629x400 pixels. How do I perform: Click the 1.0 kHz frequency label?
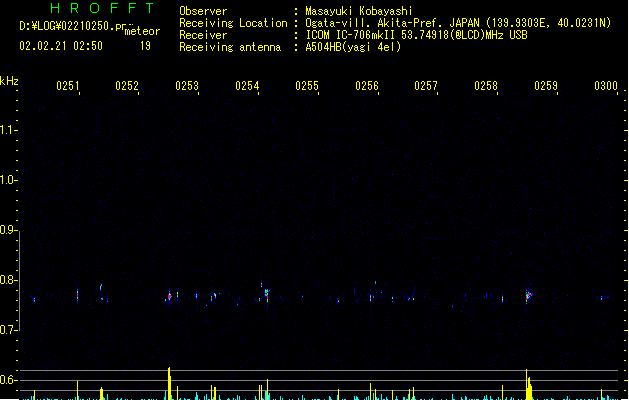pyautogui.click(x=8, y=180)
